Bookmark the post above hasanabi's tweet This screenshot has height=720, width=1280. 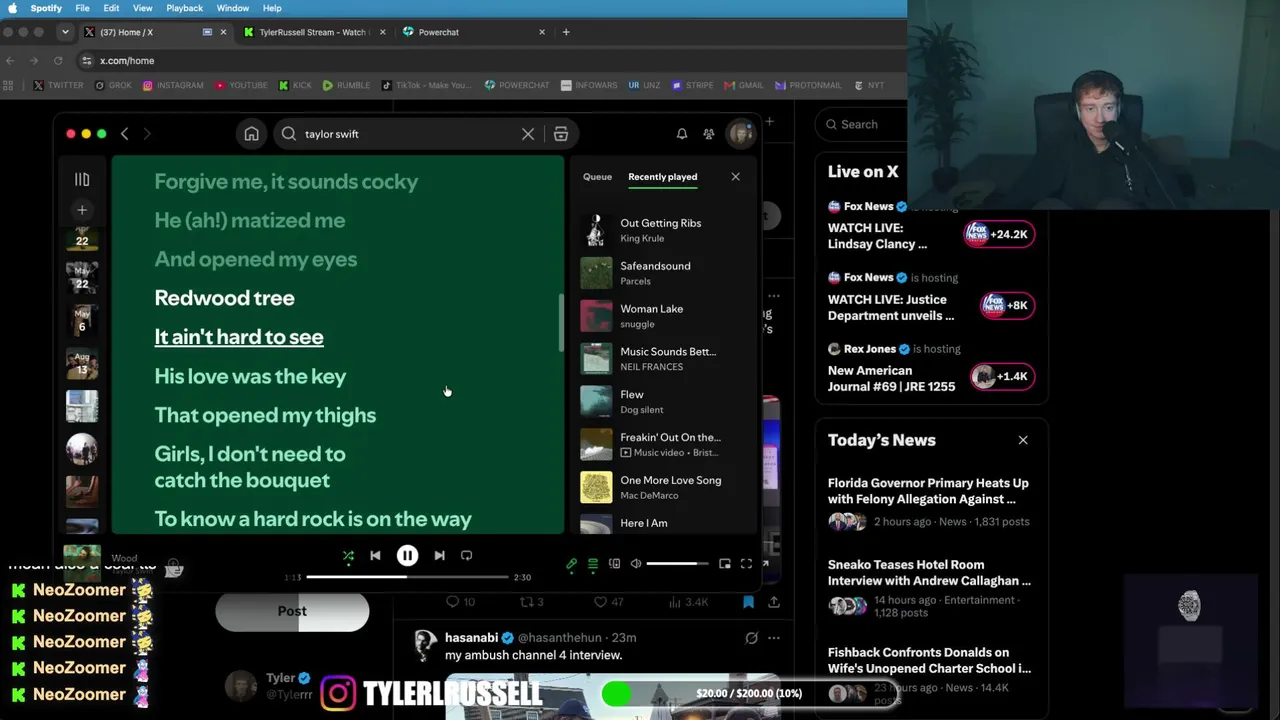[748, 602]
